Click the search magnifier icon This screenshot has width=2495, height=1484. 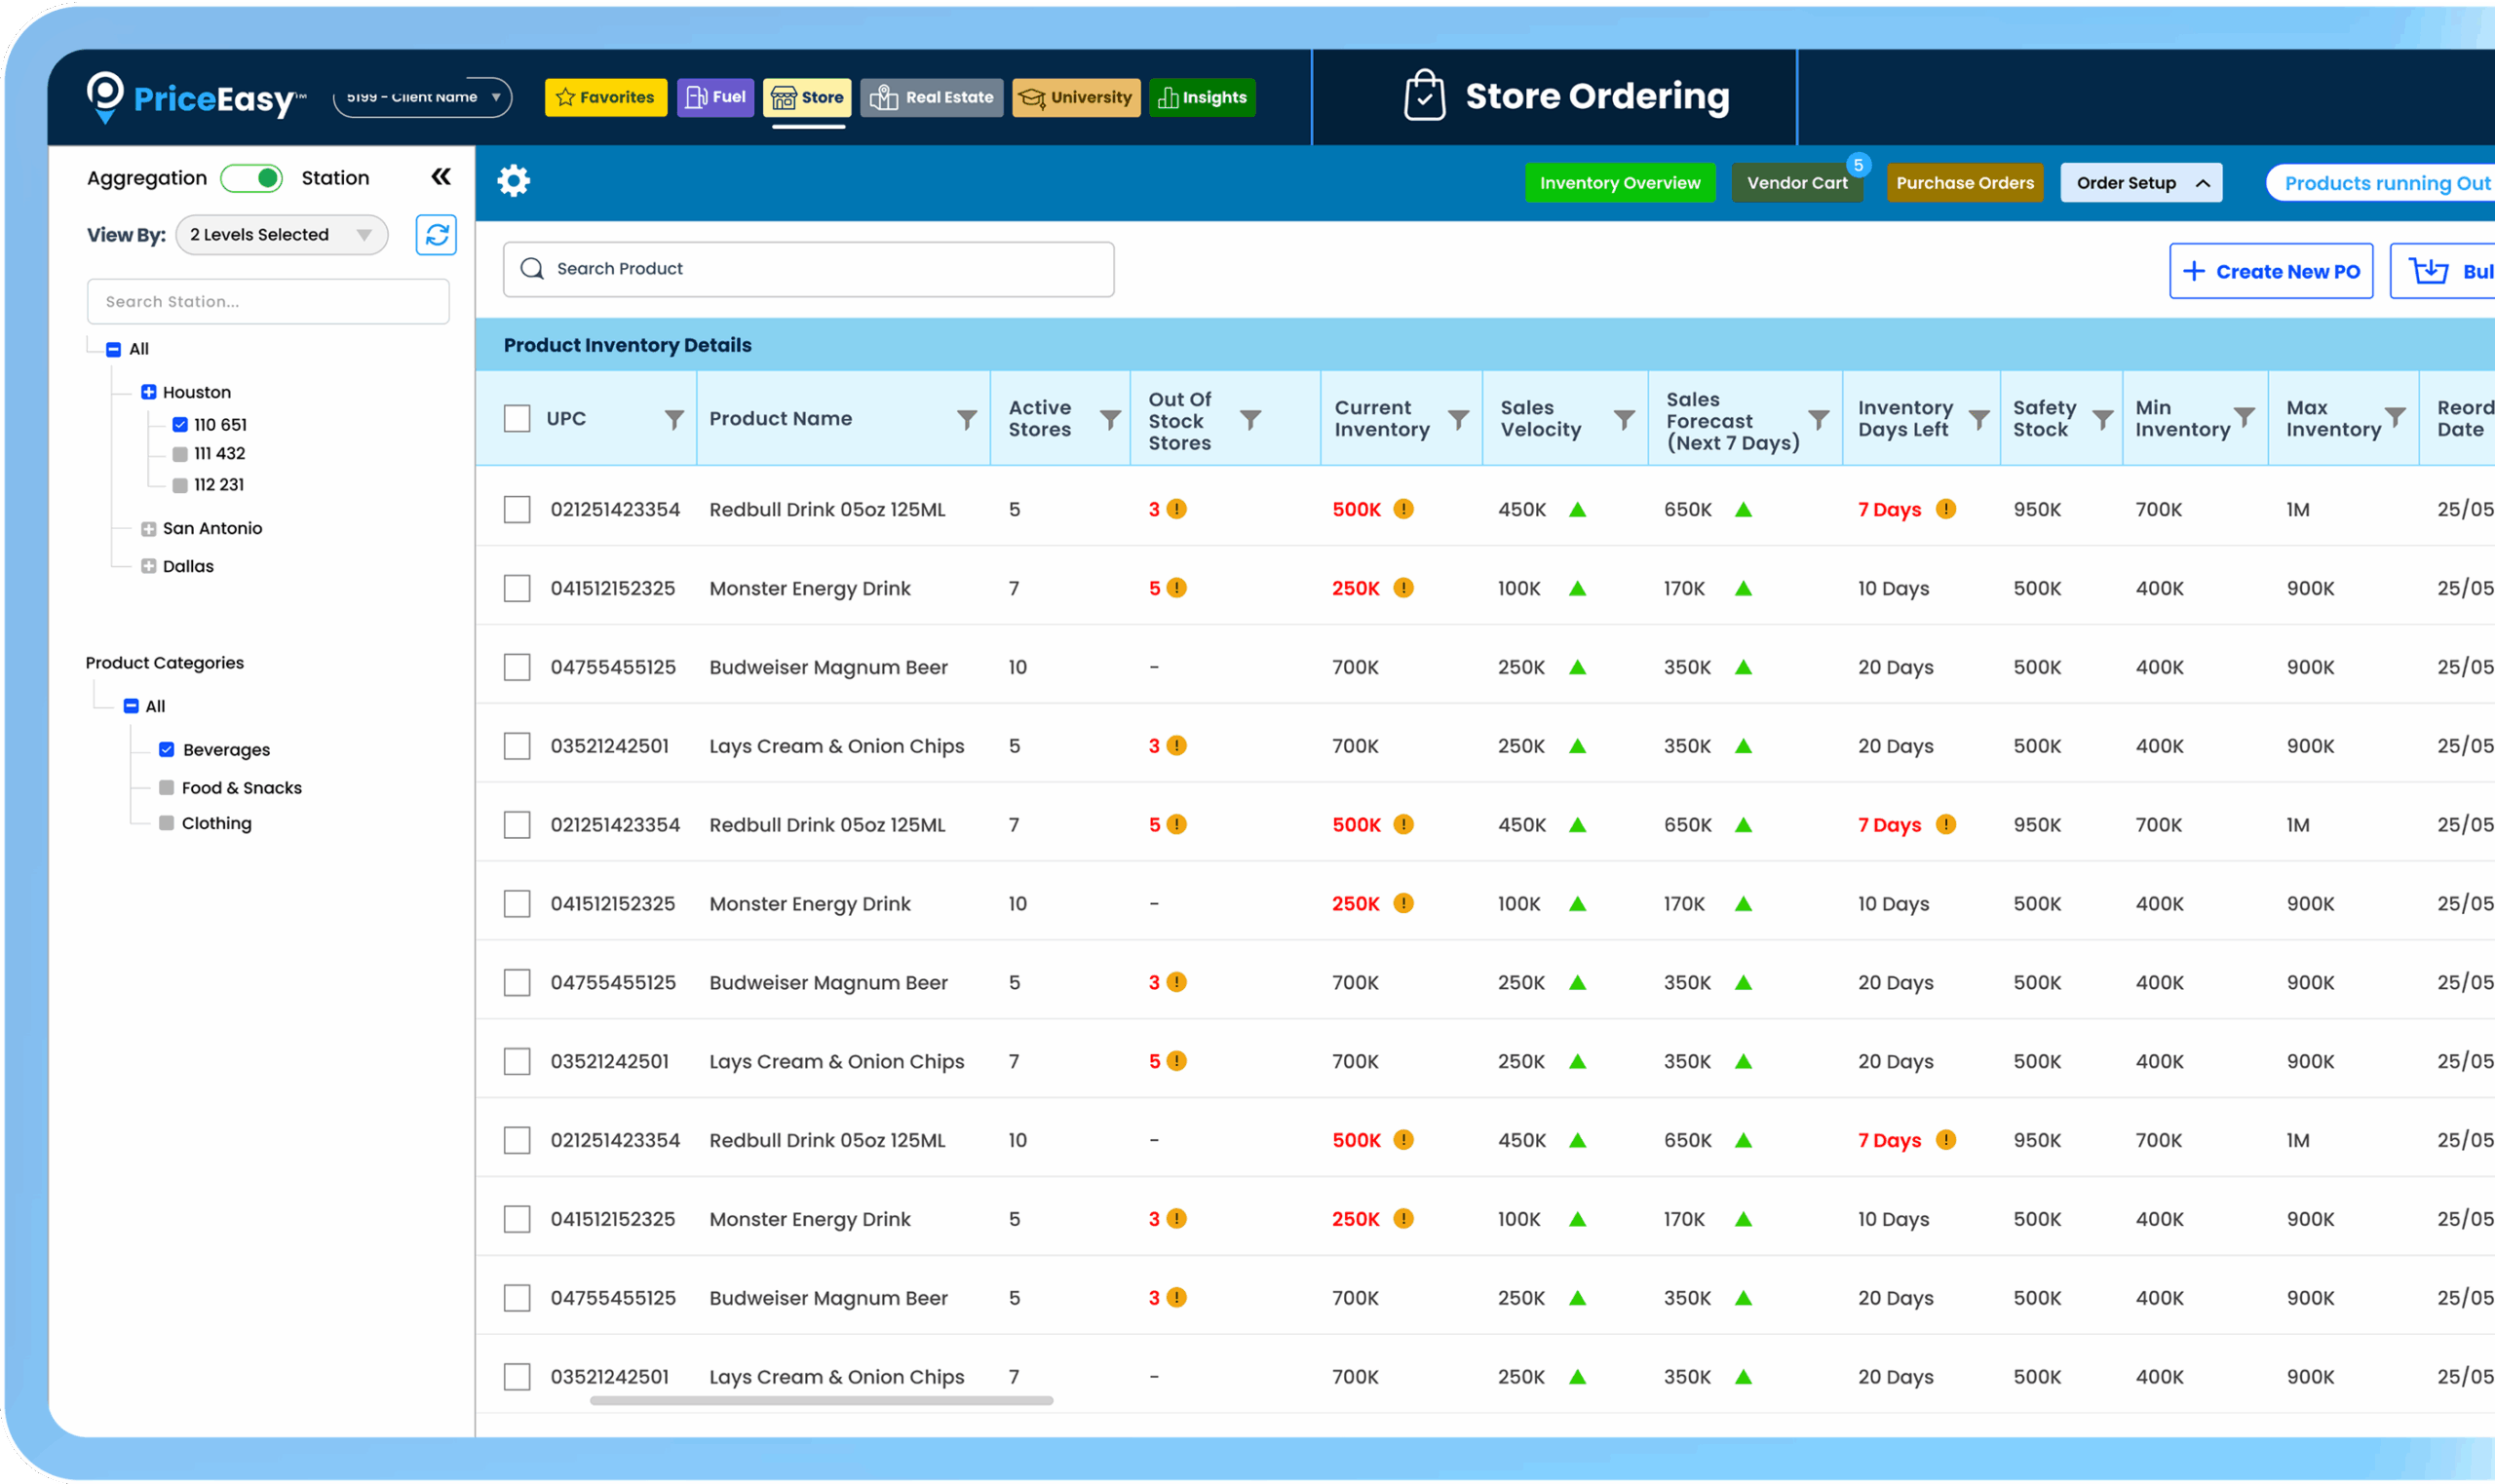[532, 269]
